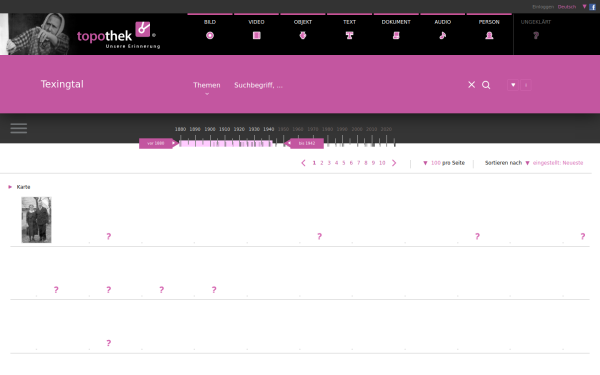Open language dropdown Deutsch
This screenshot has width=600, height=375.
[567, 7]
